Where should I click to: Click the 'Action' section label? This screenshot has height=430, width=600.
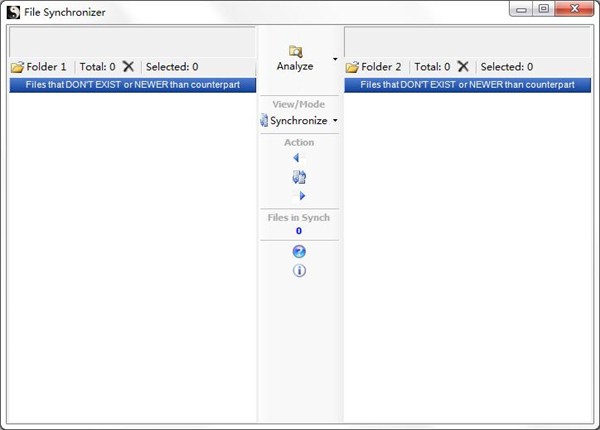299,142
